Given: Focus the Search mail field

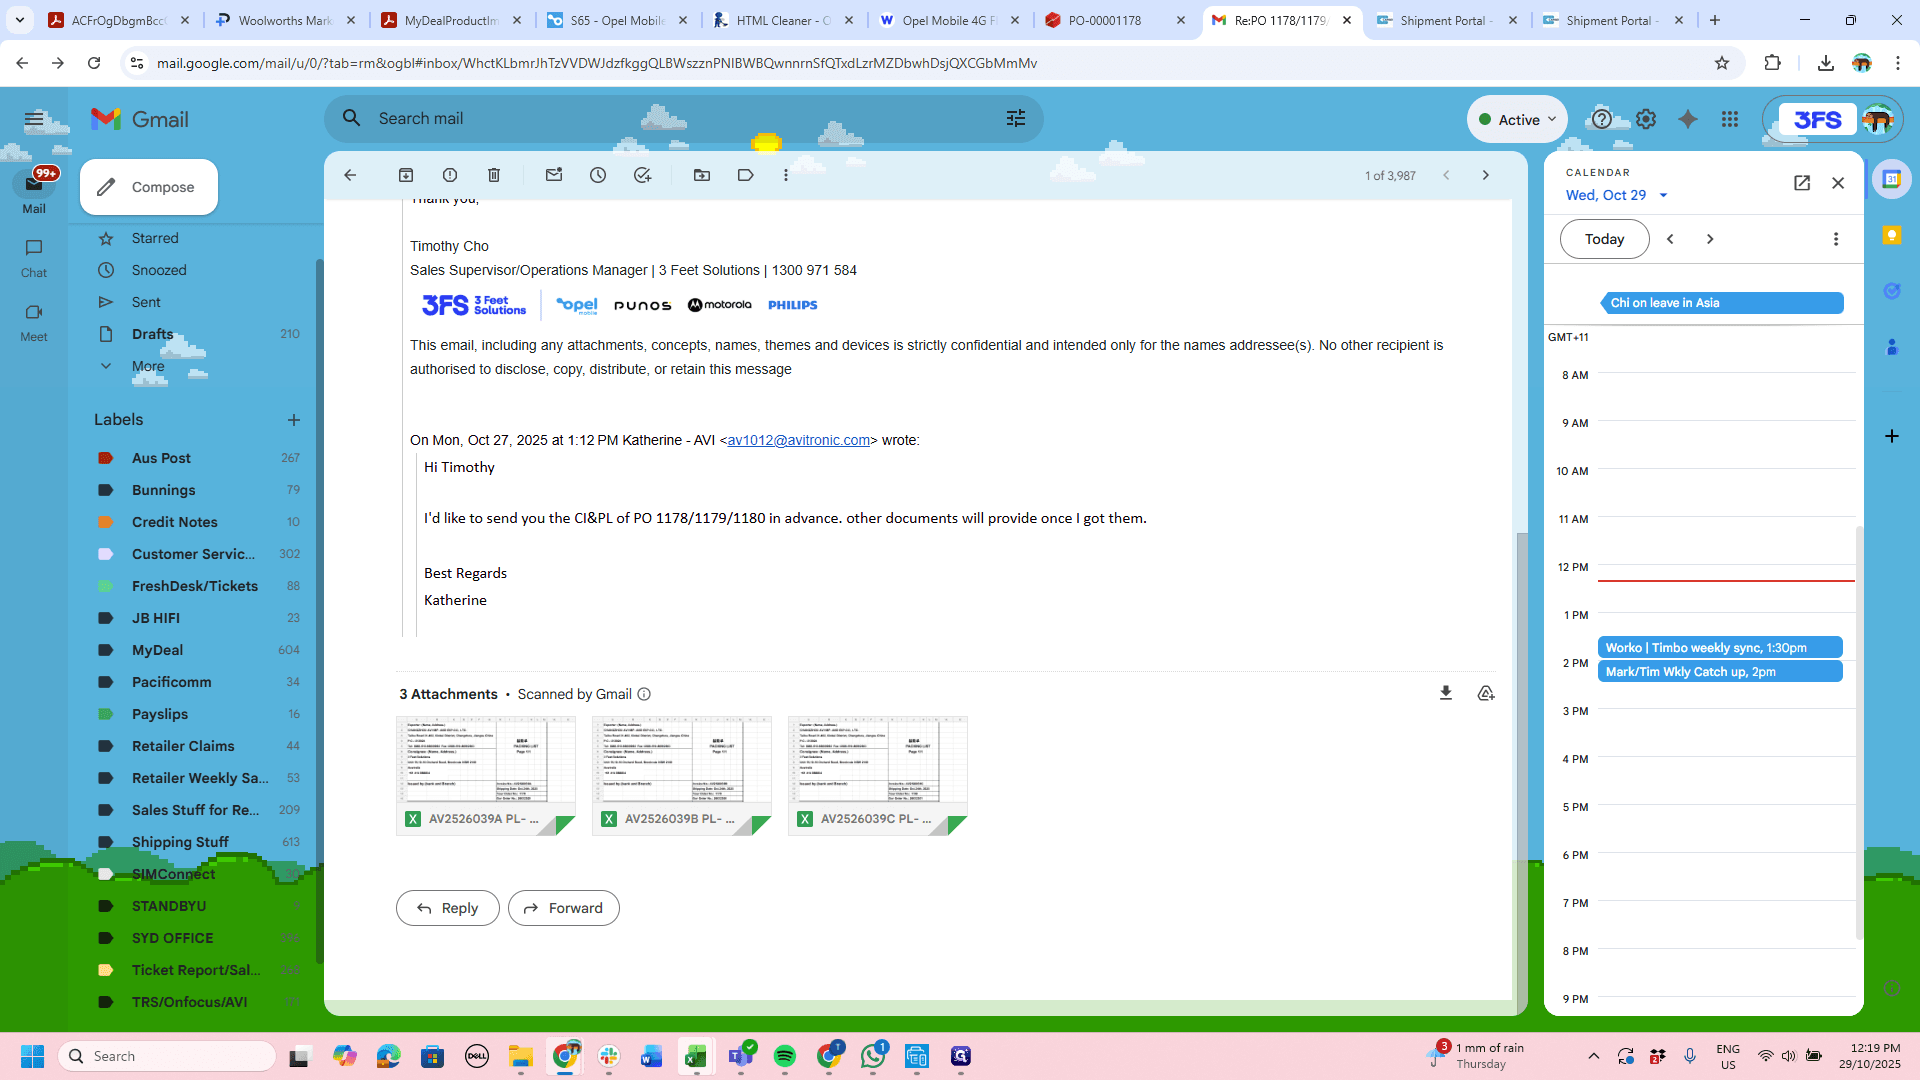Looking at the screenshot, I should pos(684,119).
